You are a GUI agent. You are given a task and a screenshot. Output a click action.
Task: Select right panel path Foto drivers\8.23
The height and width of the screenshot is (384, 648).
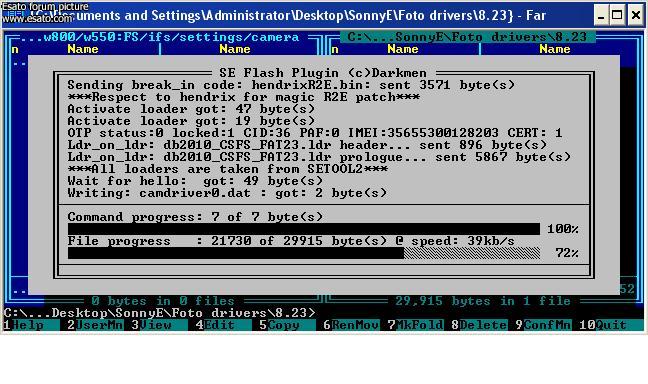click(x=467, y=37)
